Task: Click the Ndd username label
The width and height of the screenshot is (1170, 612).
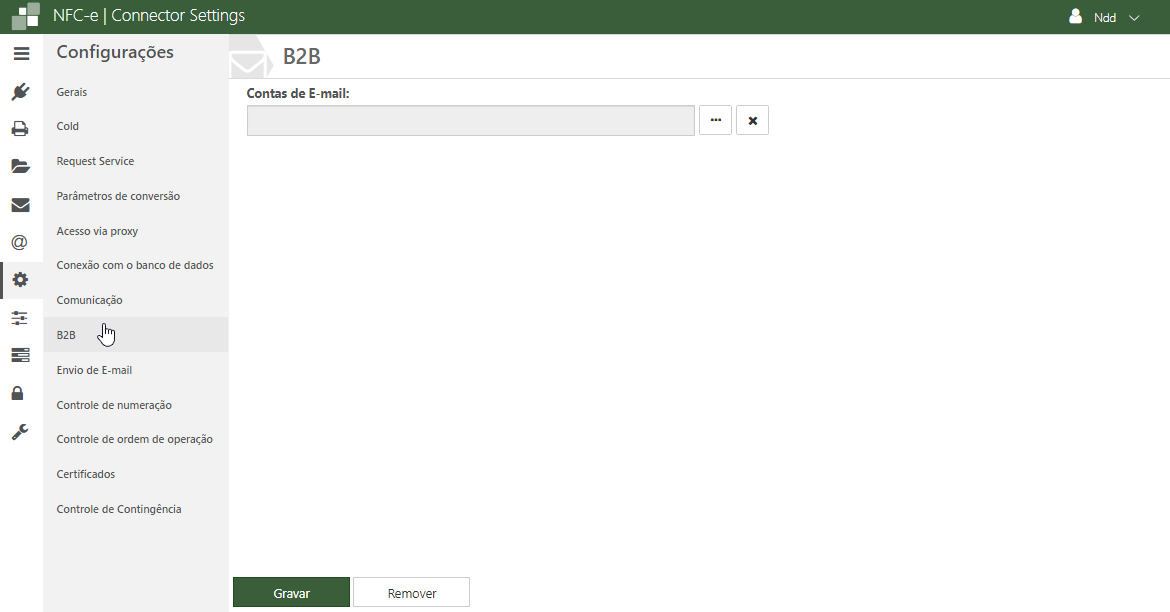Action: click(x=1104, y=18)
